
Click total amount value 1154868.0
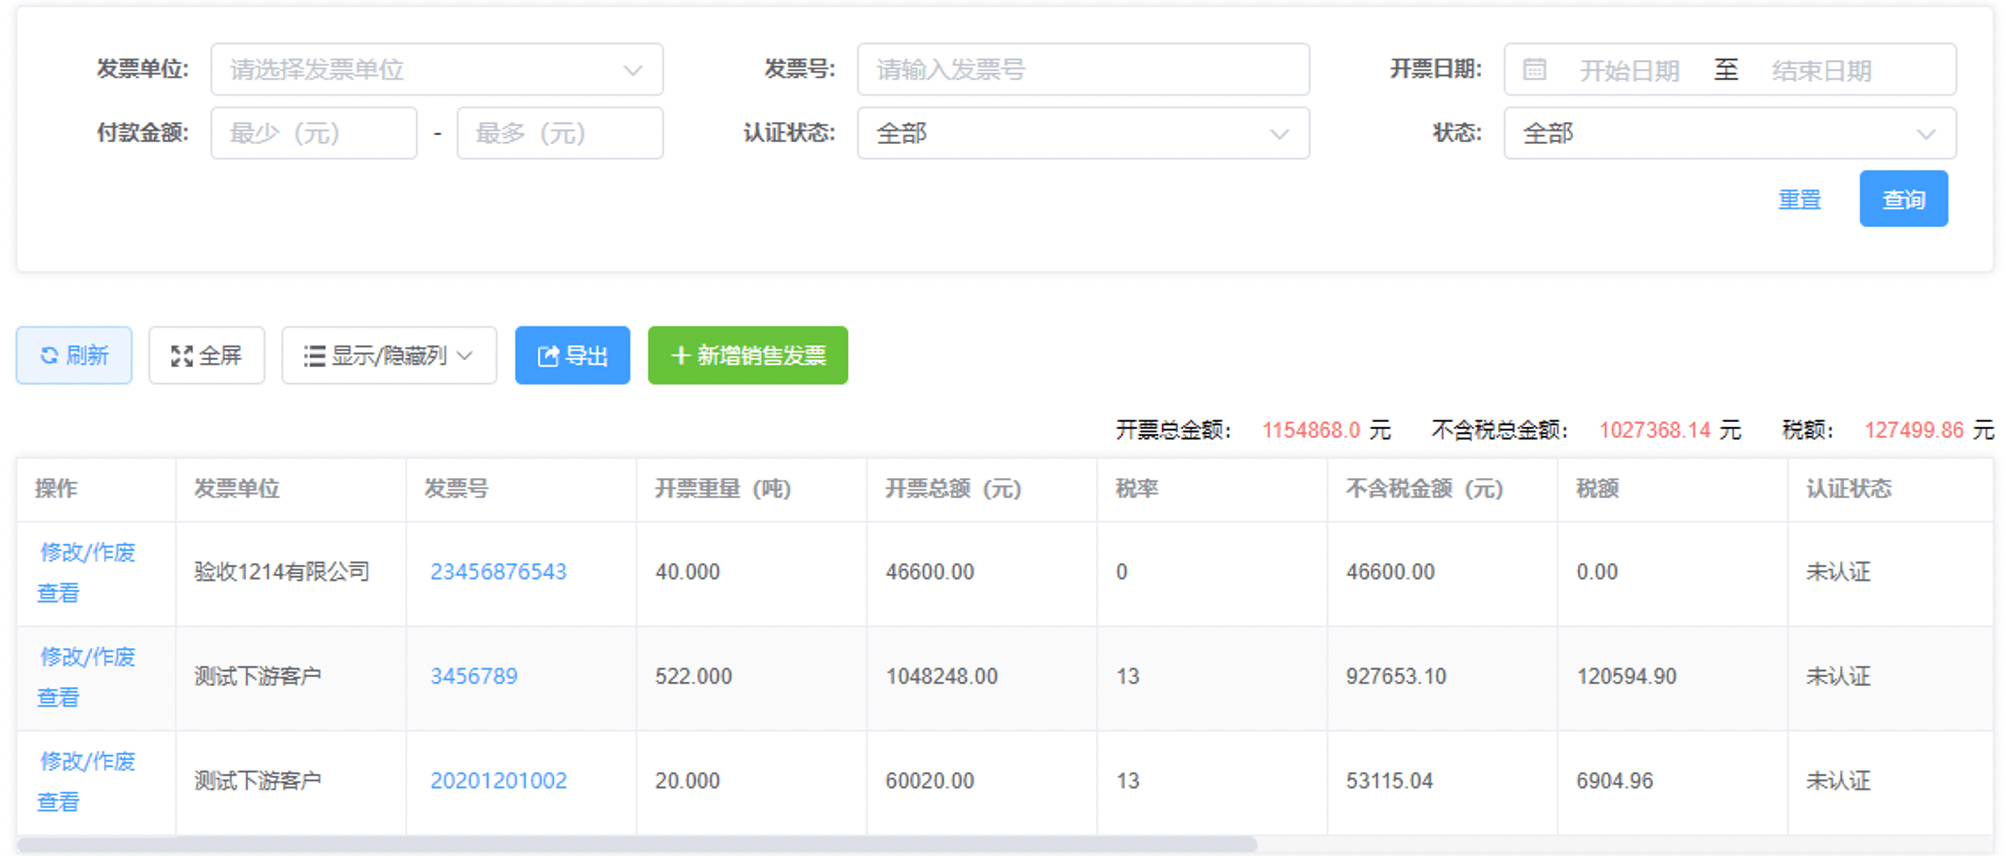[x=1311, y=430]
